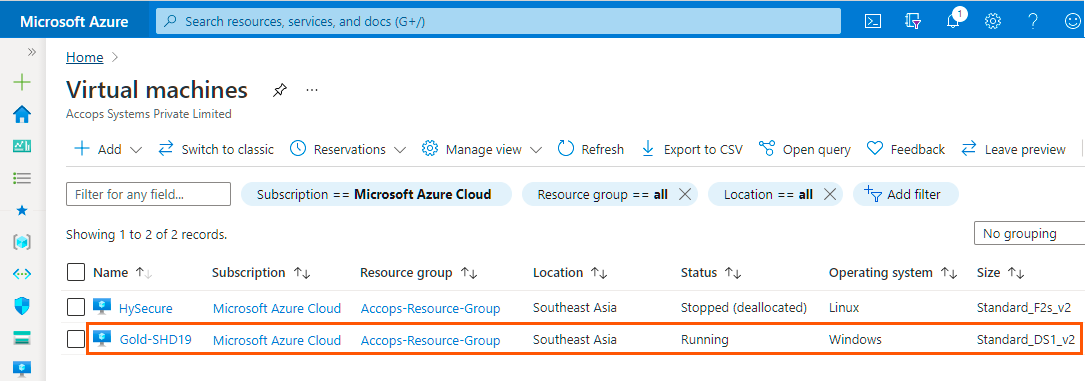
Task: Remove the Location filter with its X
Action: click(x=830, y=194)
